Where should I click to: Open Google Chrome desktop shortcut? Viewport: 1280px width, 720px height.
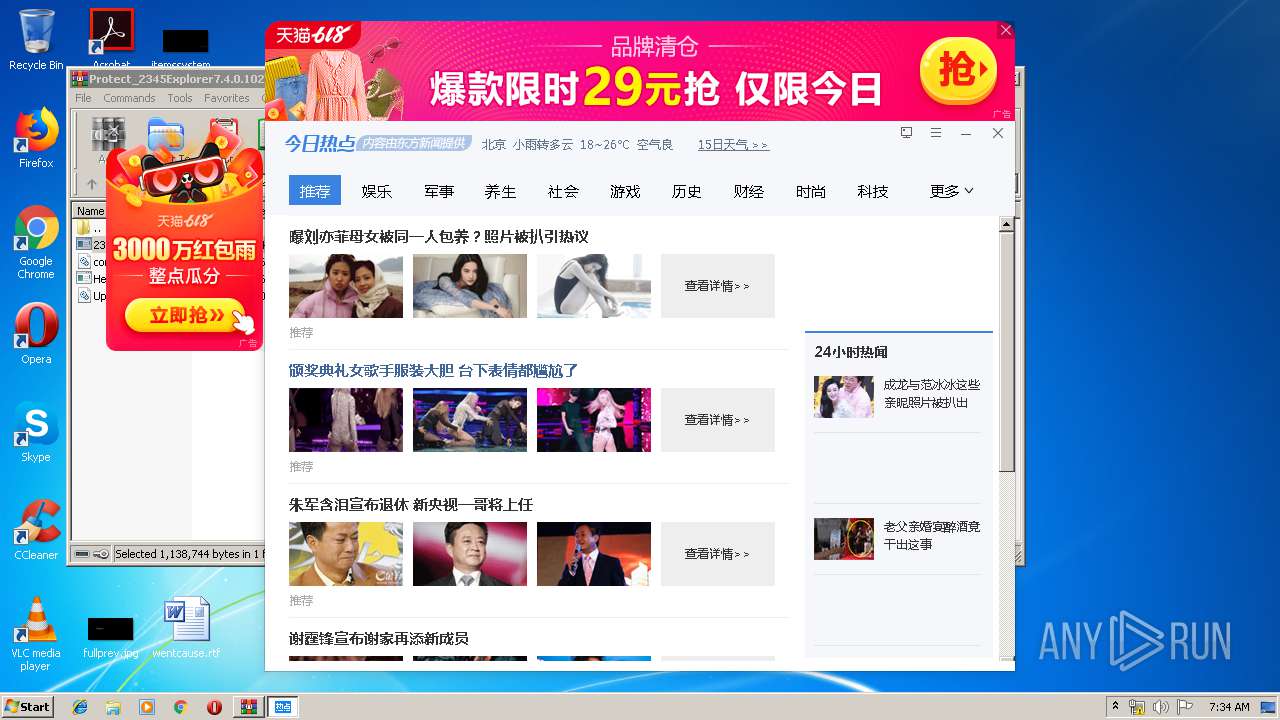tap(36, 242)
